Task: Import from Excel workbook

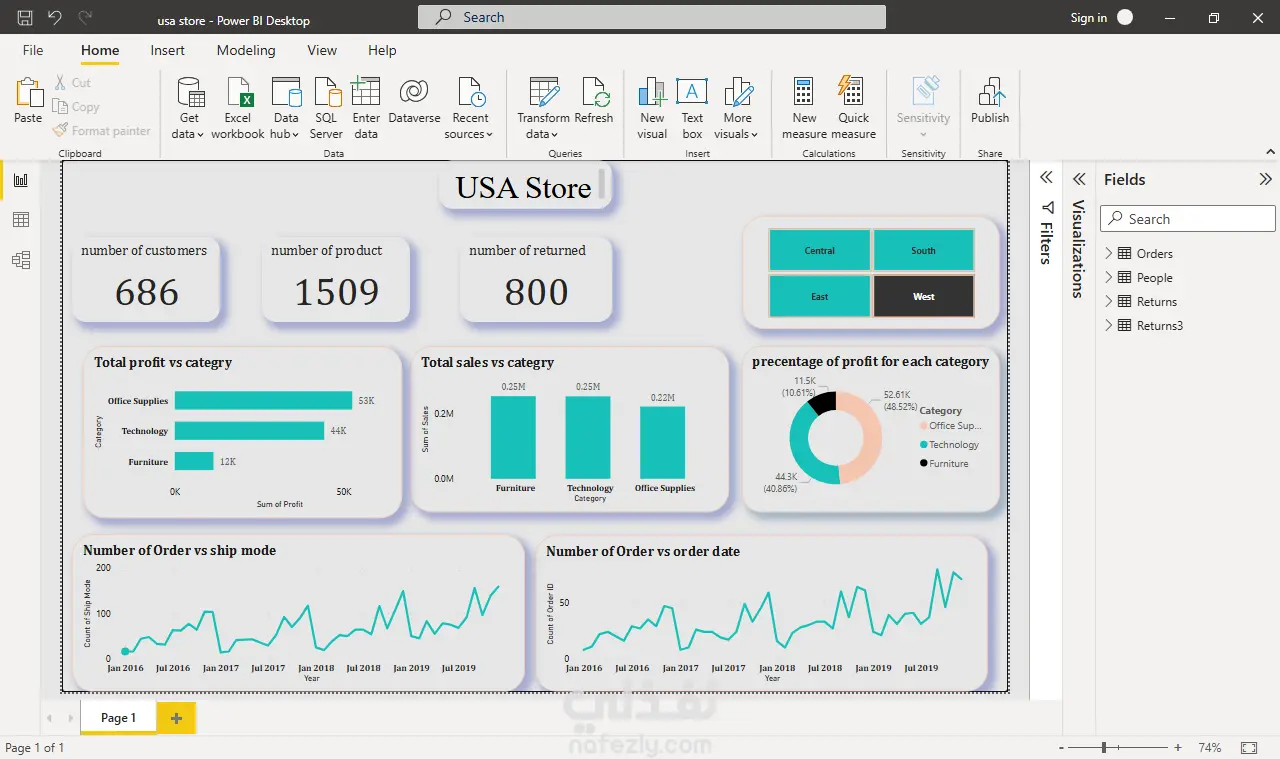Action: [238, 108]
